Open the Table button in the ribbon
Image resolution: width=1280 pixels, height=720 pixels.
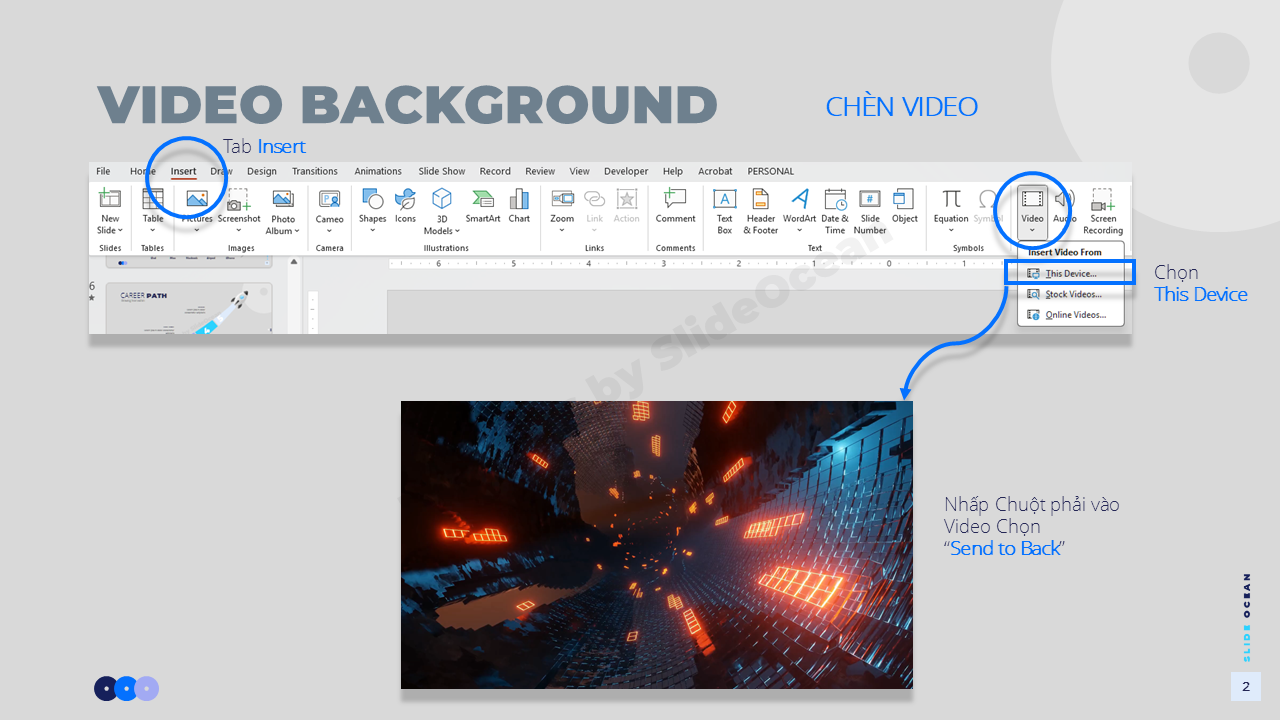pos(153,210)
